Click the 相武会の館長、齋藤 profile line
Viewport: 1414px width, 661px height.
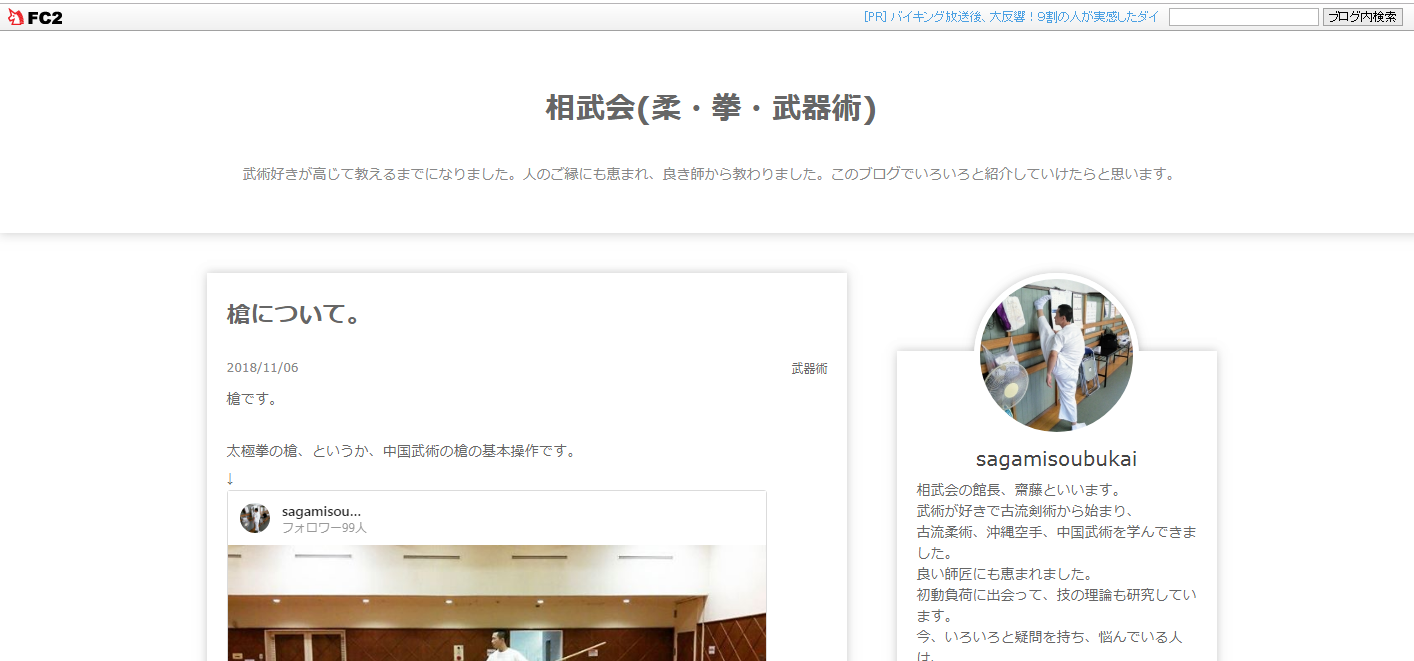pos(1019,490)
